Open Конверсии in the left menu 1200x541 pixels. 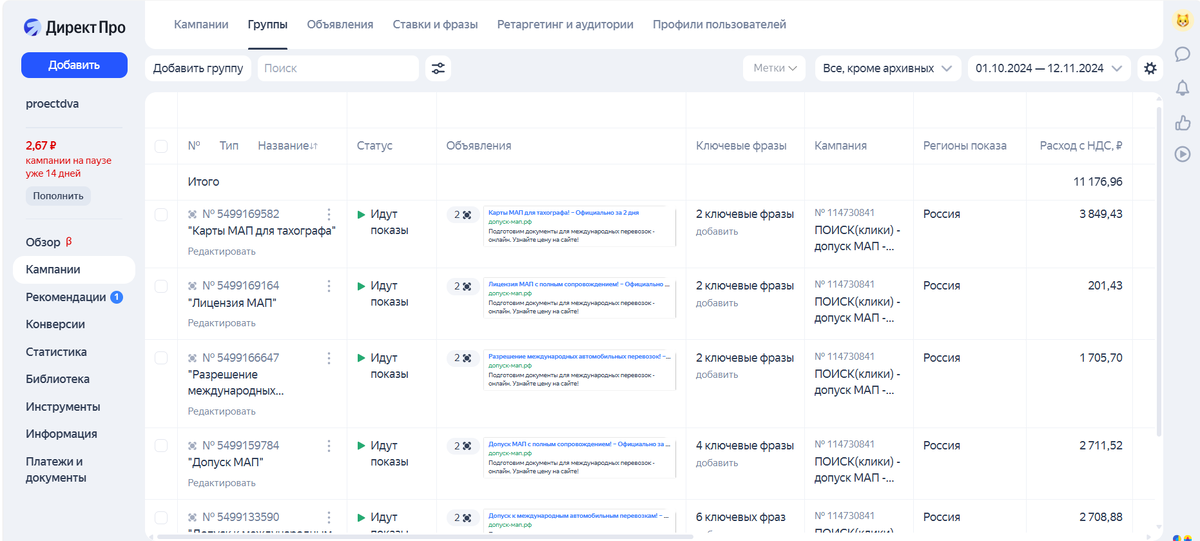click(x=55, y=324)
